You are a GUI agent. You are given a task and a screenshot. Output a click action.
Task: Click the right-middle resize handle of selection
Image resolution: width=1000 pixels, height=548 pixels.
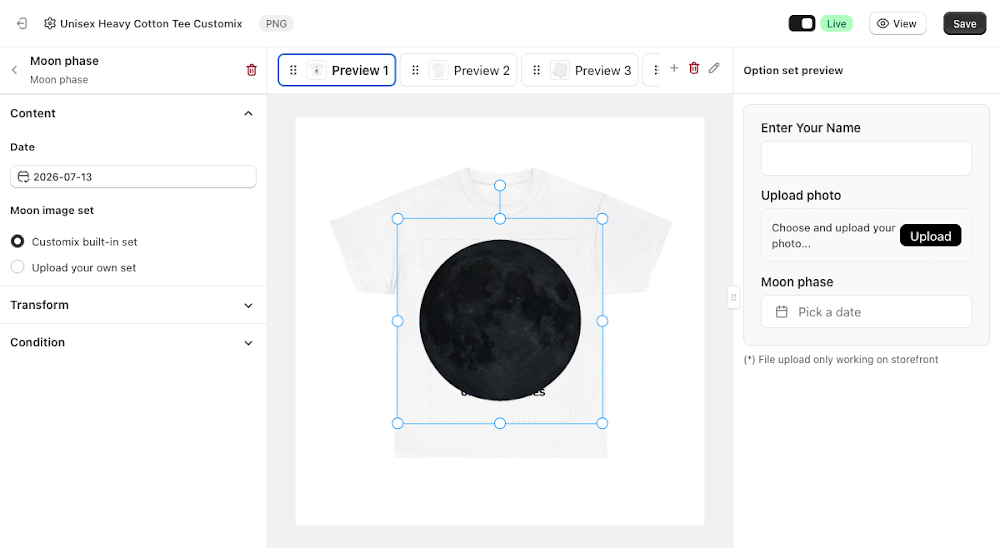602,321
